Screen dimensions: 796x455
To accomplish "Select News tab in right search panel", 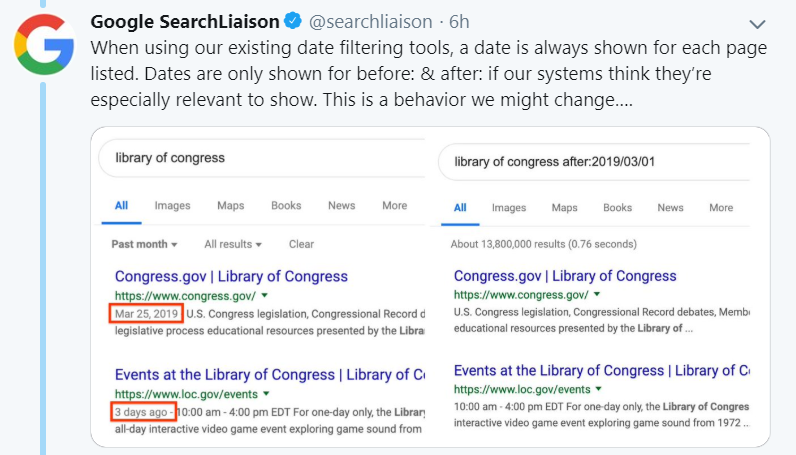I will (x=670, y=208).
